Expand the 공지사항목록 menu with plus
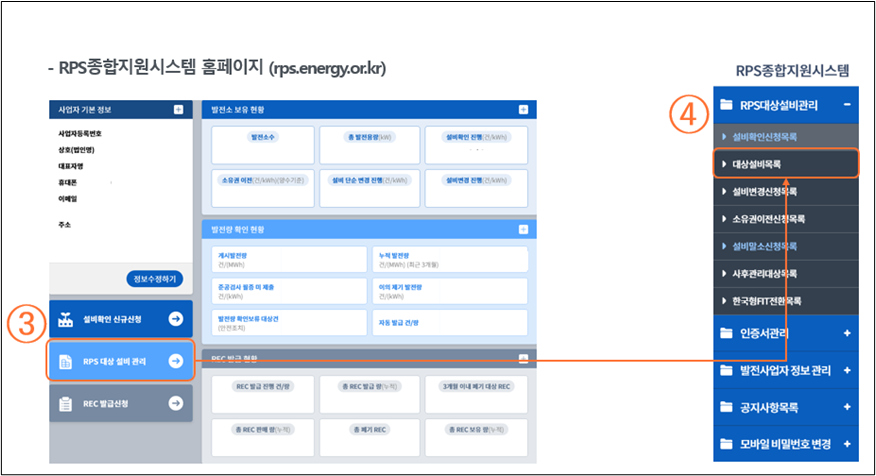The width and height of the screenshot is (876, 476). click(x=847, y=407)
